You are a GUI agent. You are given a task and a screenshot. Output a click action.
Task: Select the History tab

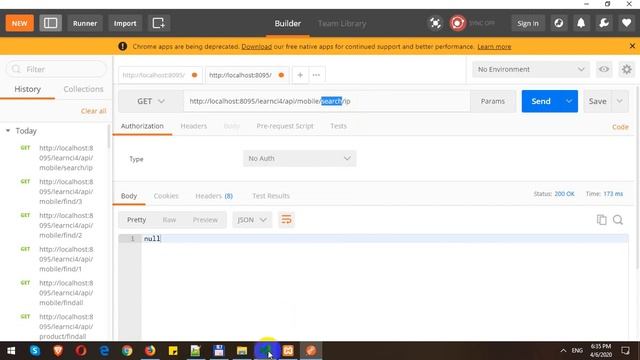[27, 89]
